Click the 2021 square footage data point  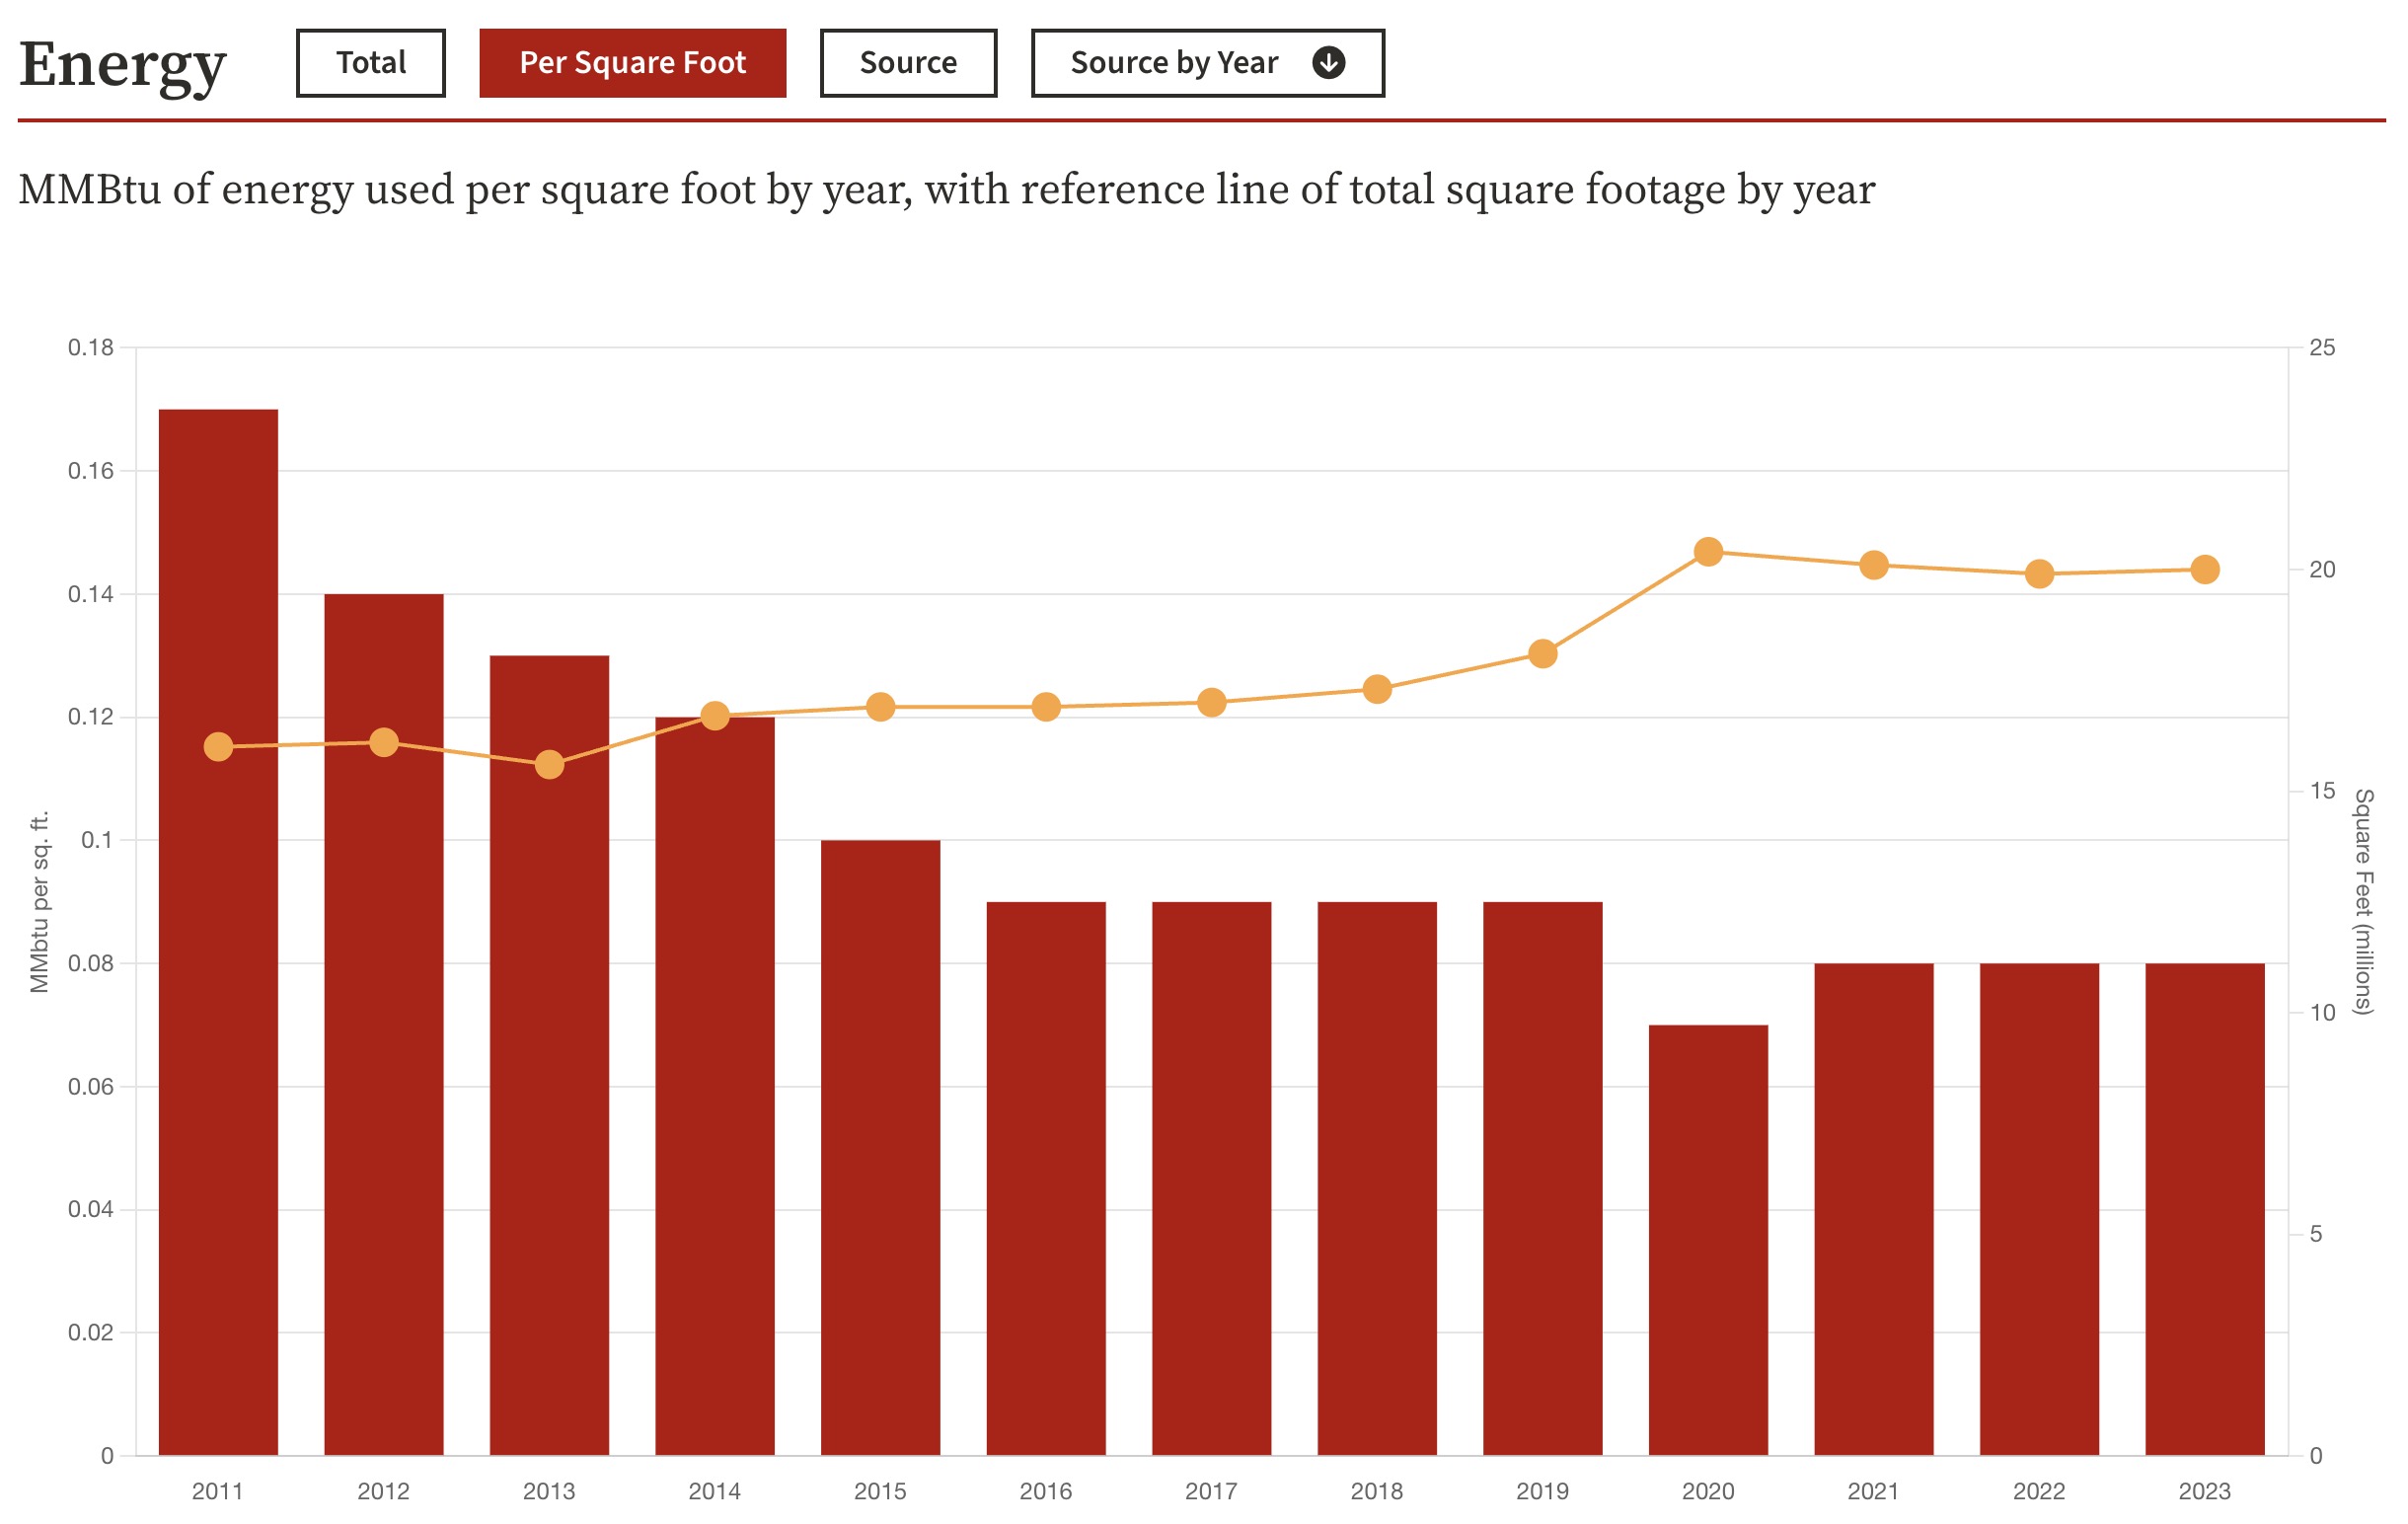(x=1873, y=565)
